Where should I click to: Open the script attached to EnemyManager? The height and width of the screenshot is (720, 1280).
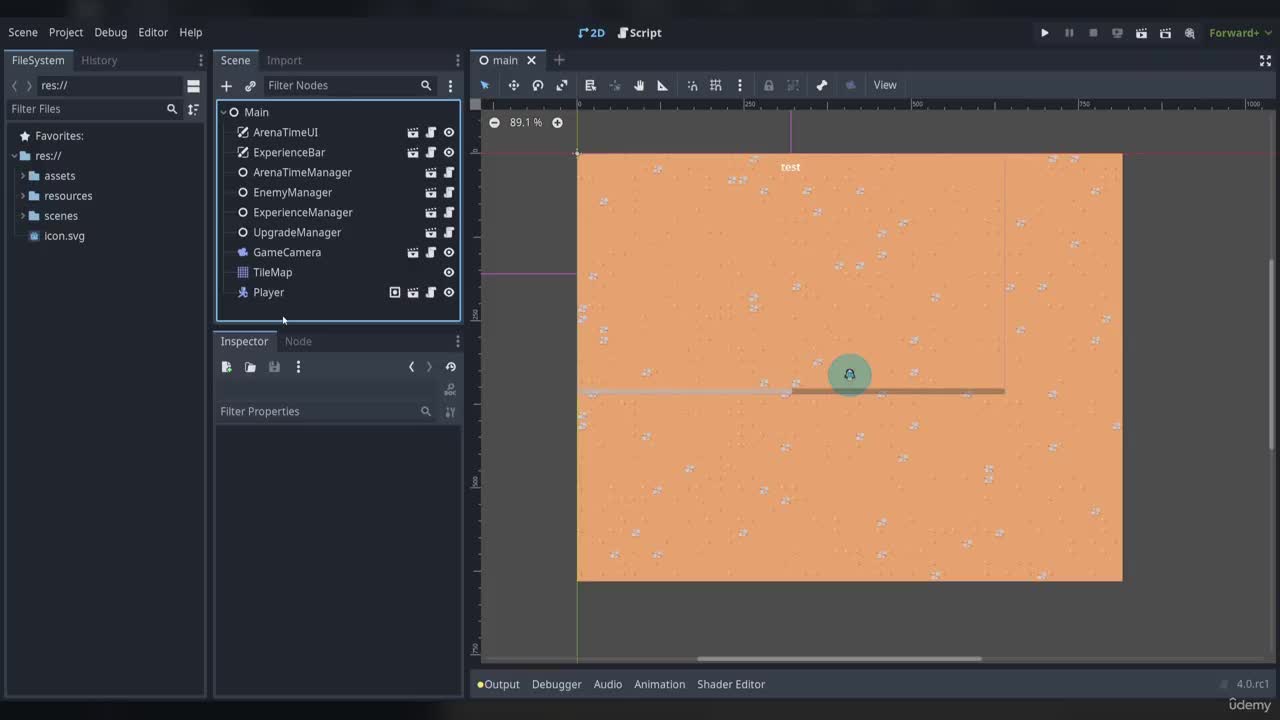tap(449, 192)
